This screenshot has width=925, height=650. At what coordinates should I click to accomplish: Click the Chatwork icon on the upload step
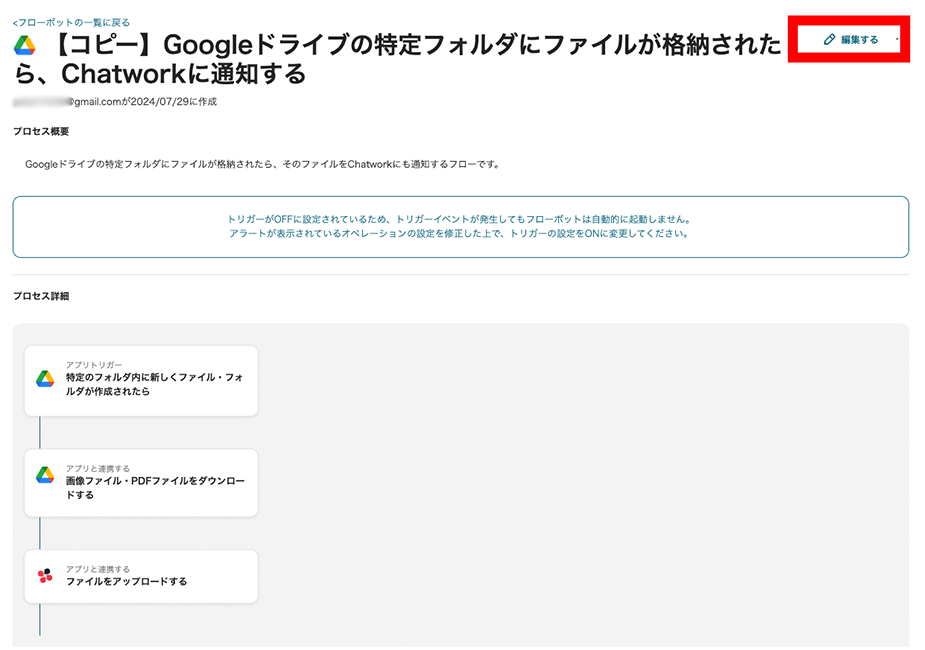[45, 576]
